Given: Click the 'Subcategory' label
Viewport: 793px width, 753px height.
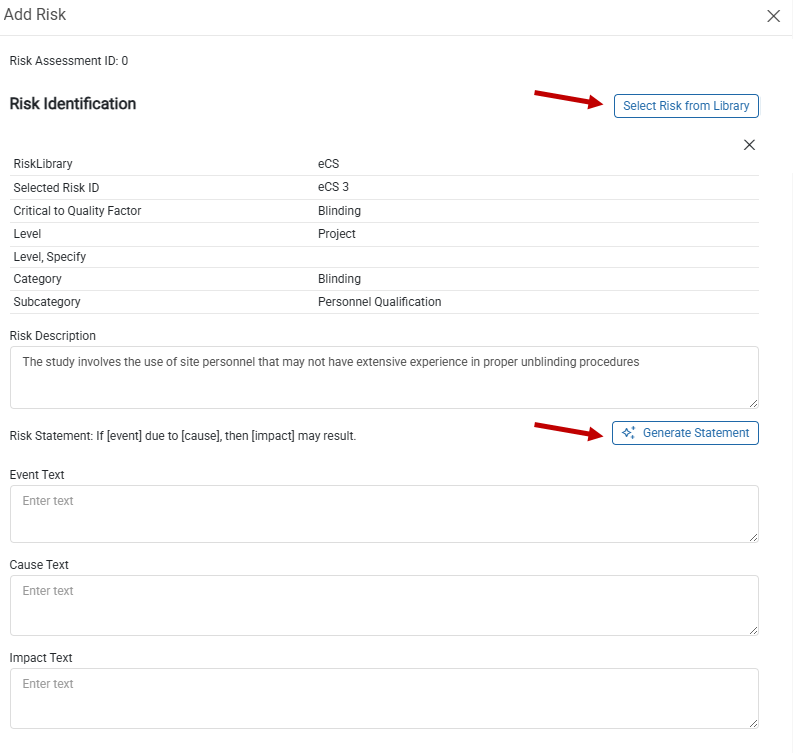Looking at the screenshot, I should 47,302.
